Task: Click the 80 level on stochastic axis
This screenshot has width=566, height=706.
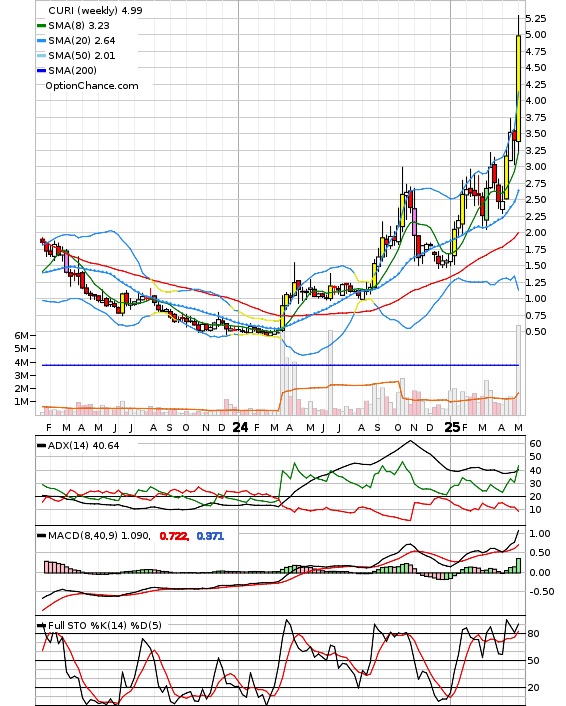Action: [x=533, y=634]
